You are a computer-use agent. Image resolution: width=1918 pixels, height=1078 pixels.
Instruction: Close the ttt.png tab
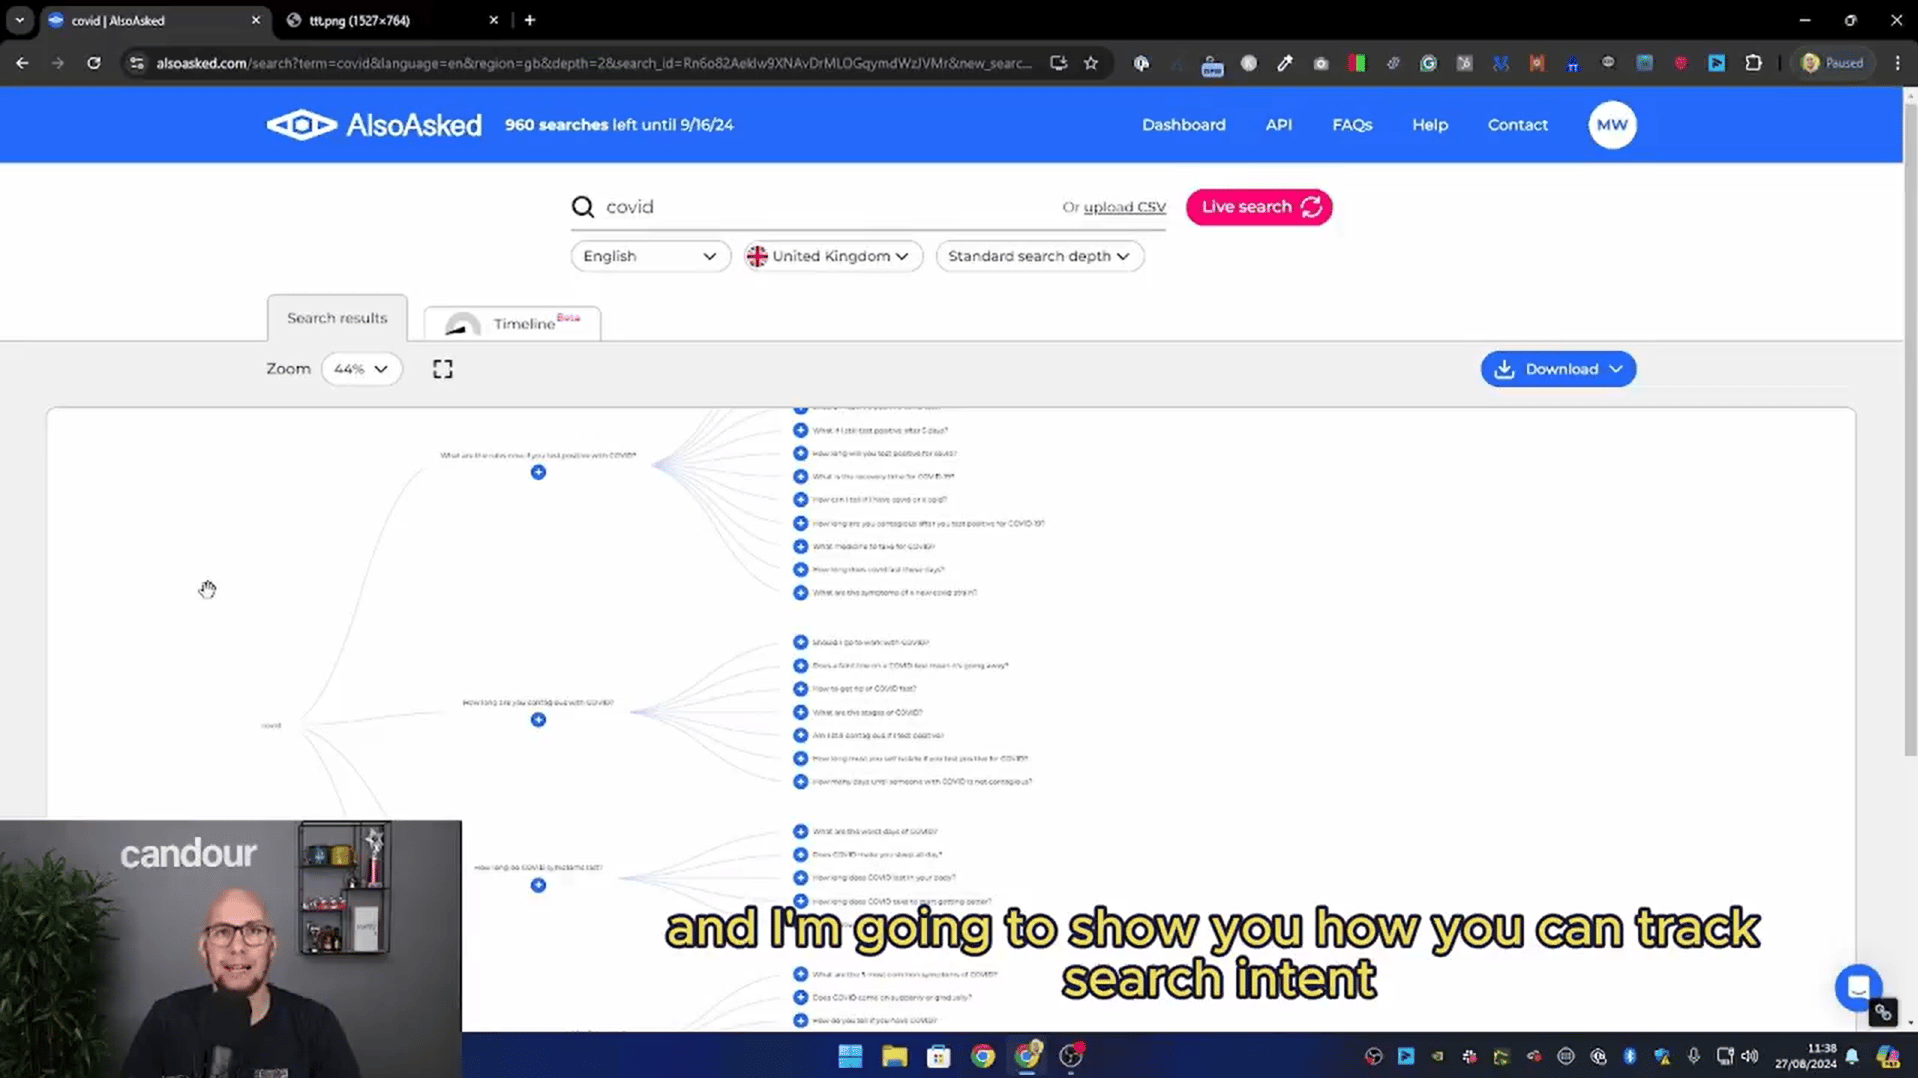click(x=494, y=20)
